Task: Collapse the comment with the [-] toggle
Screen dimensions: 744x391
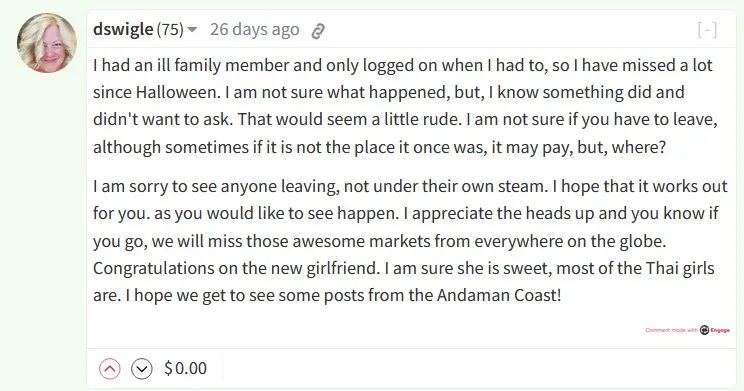Action: 707,30
